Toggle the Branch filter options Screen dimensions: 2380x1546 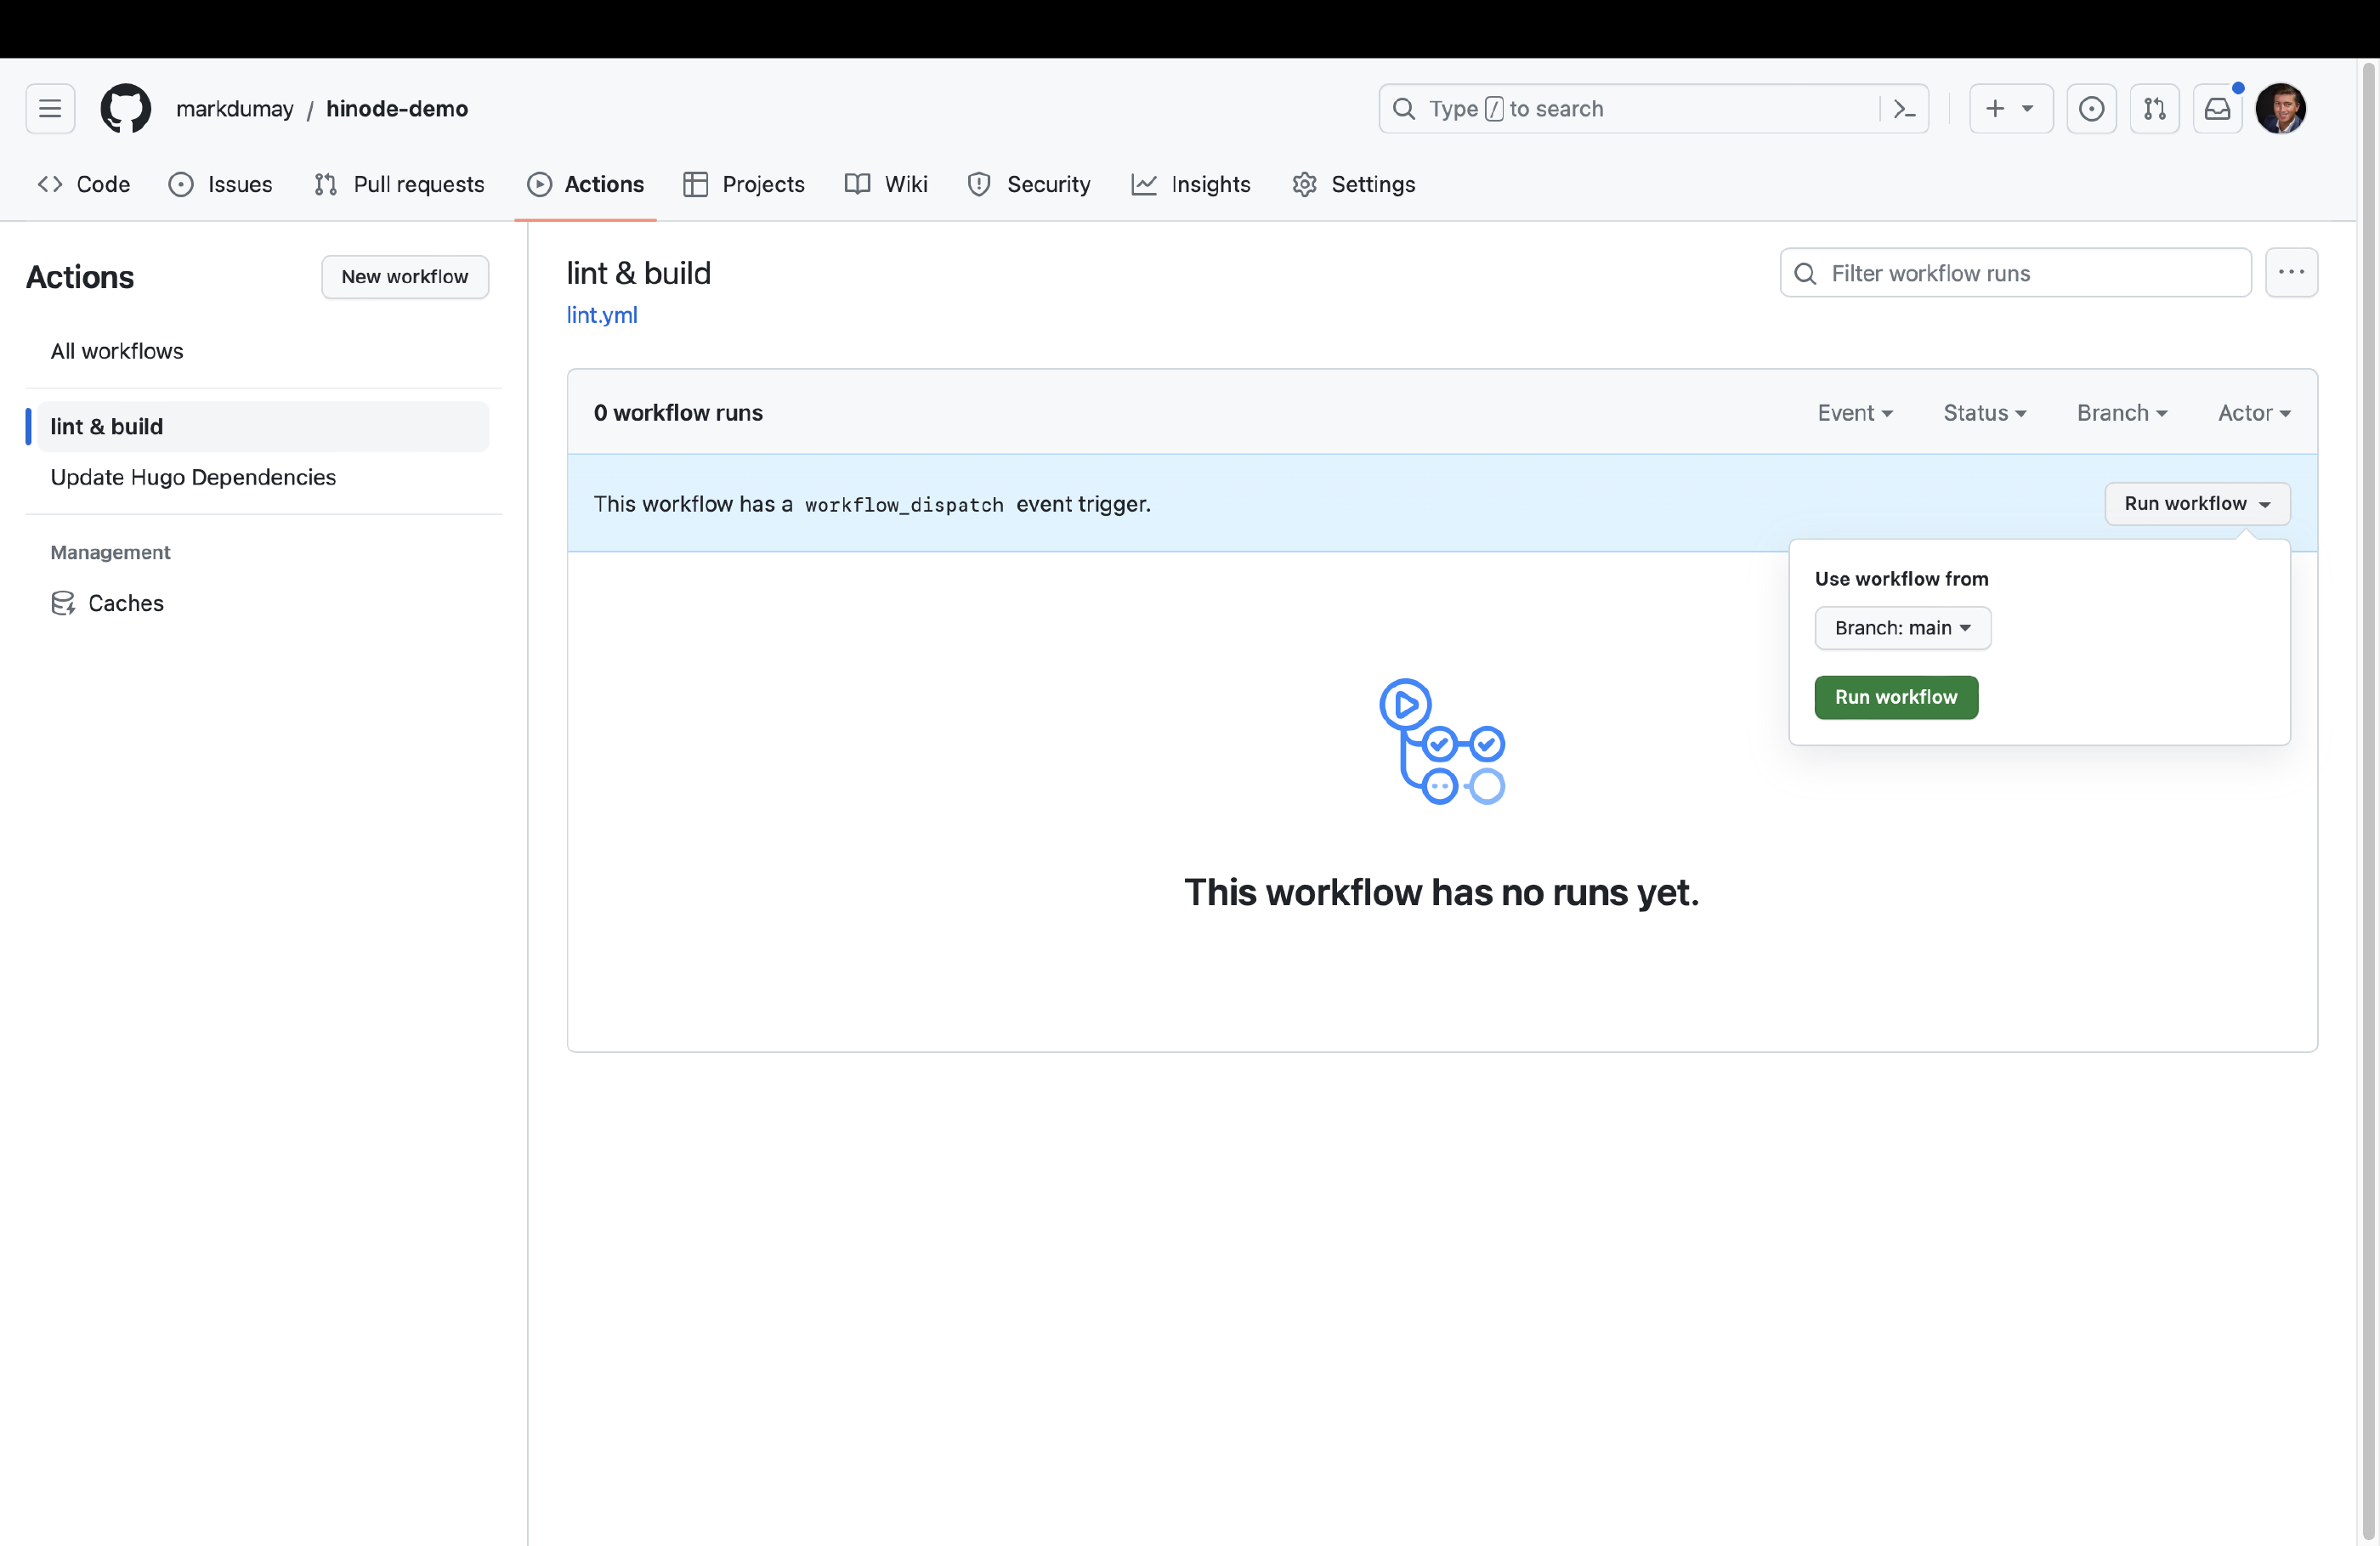[x=2123, y=413]
